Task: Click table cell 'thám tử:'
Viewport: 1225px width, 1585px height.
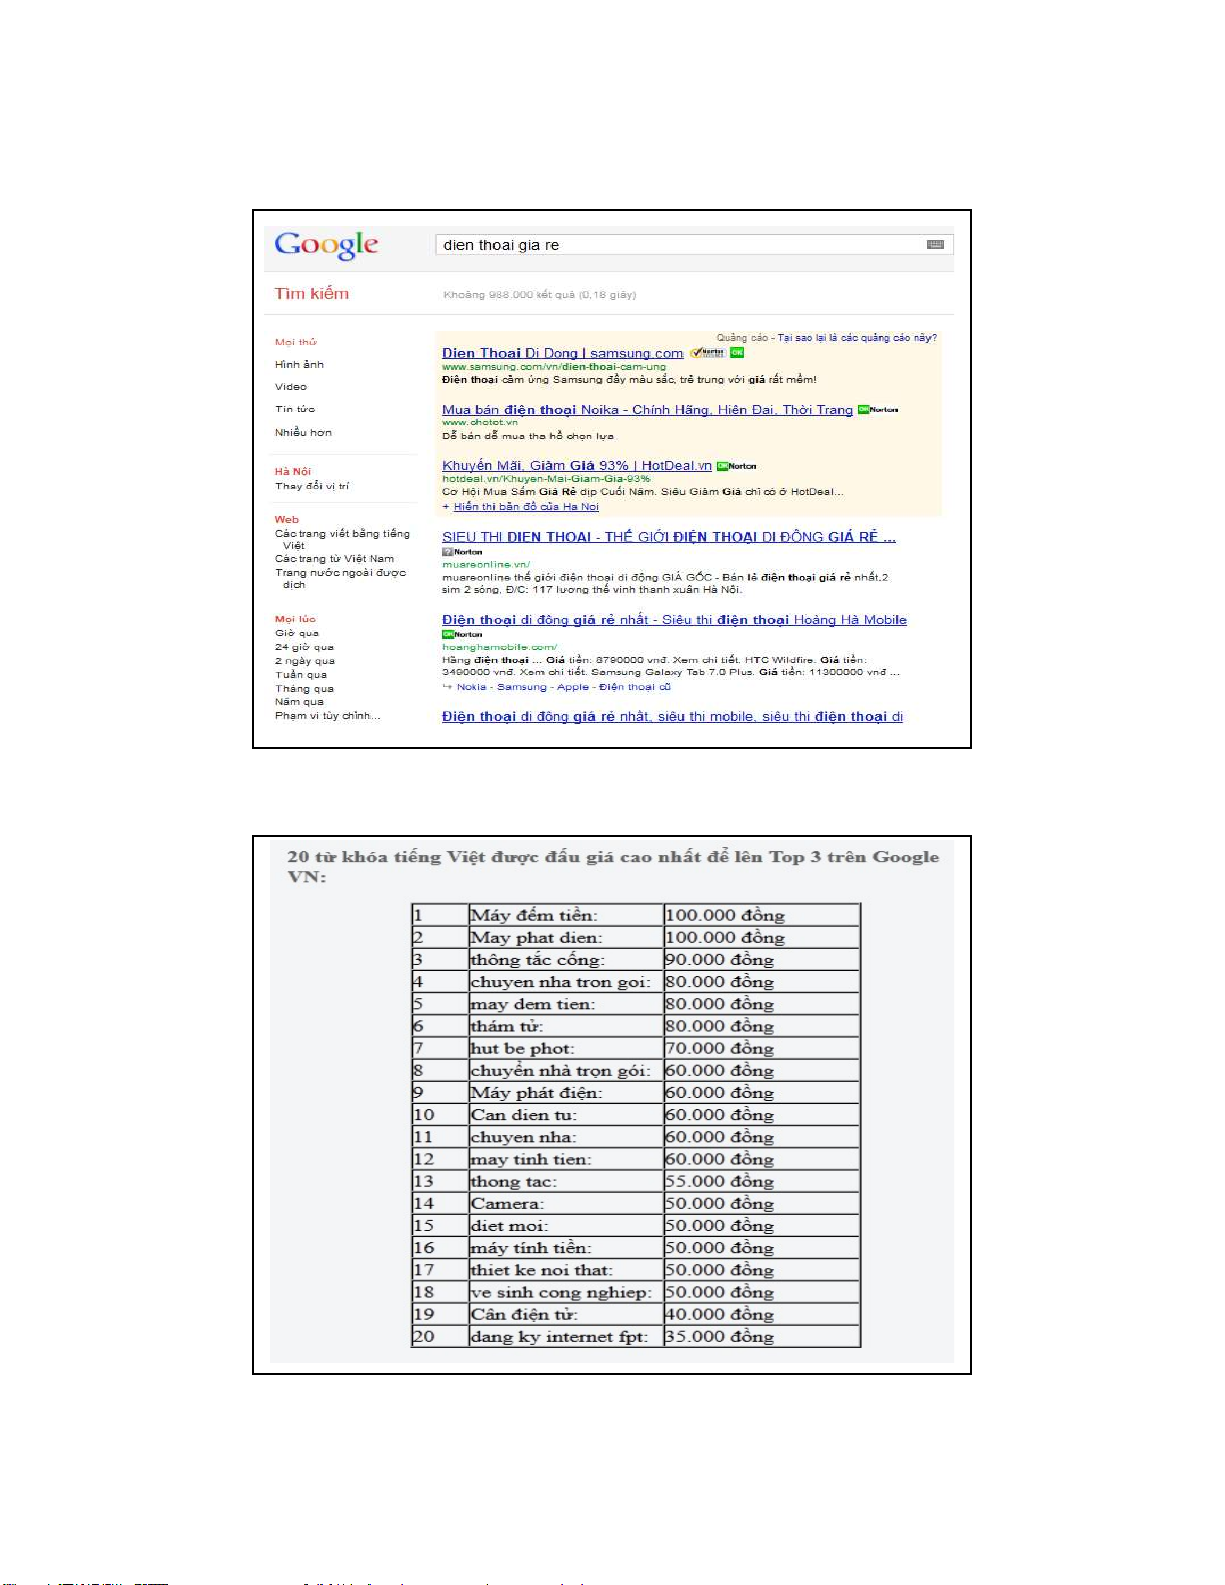Action: click(566, 1026)
